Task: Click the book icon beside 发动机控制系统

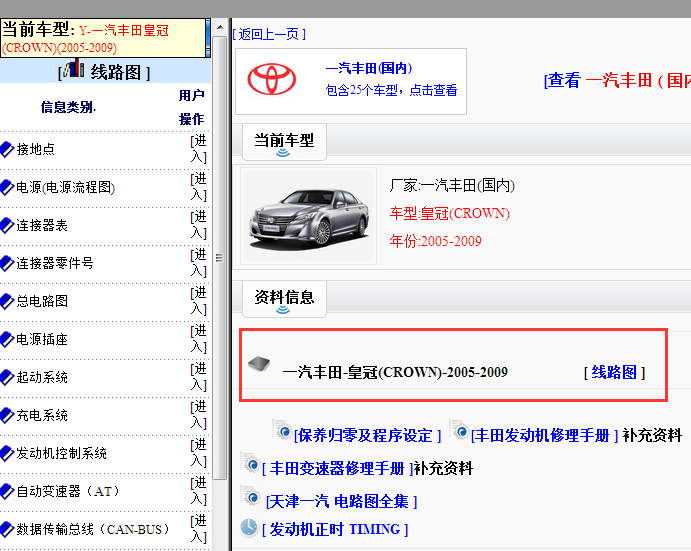Action: (x=7, y=453)
